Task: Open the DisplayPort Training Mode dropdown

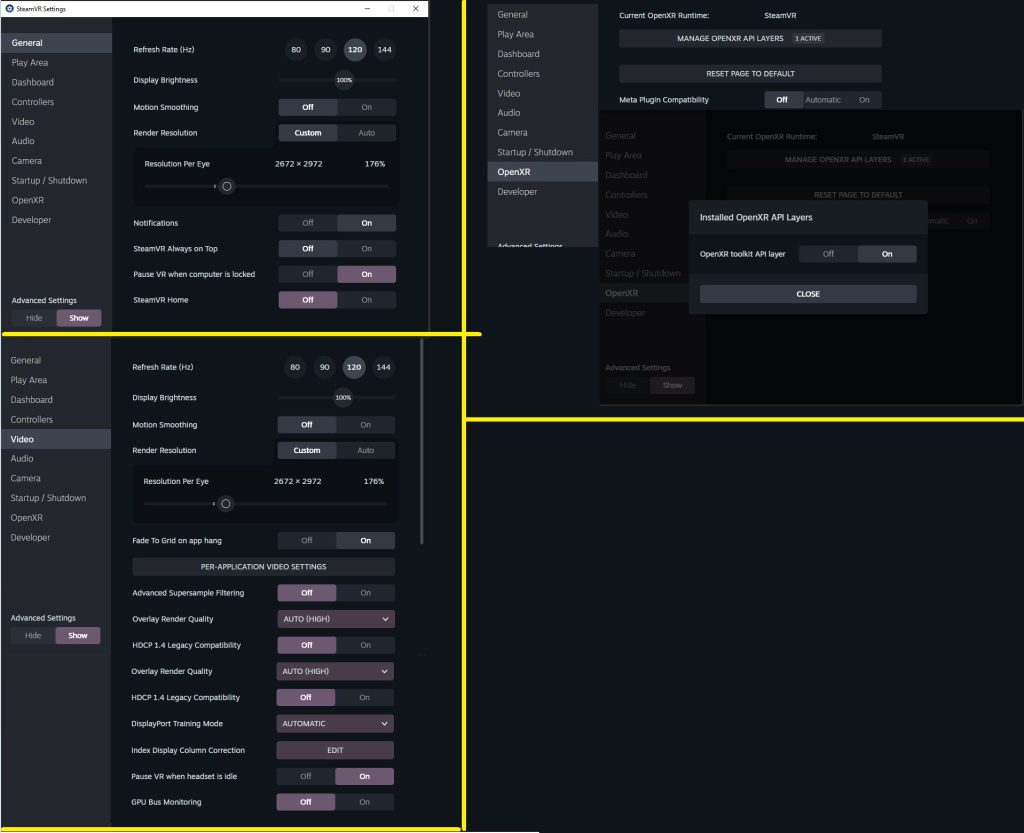Action: 335,724
